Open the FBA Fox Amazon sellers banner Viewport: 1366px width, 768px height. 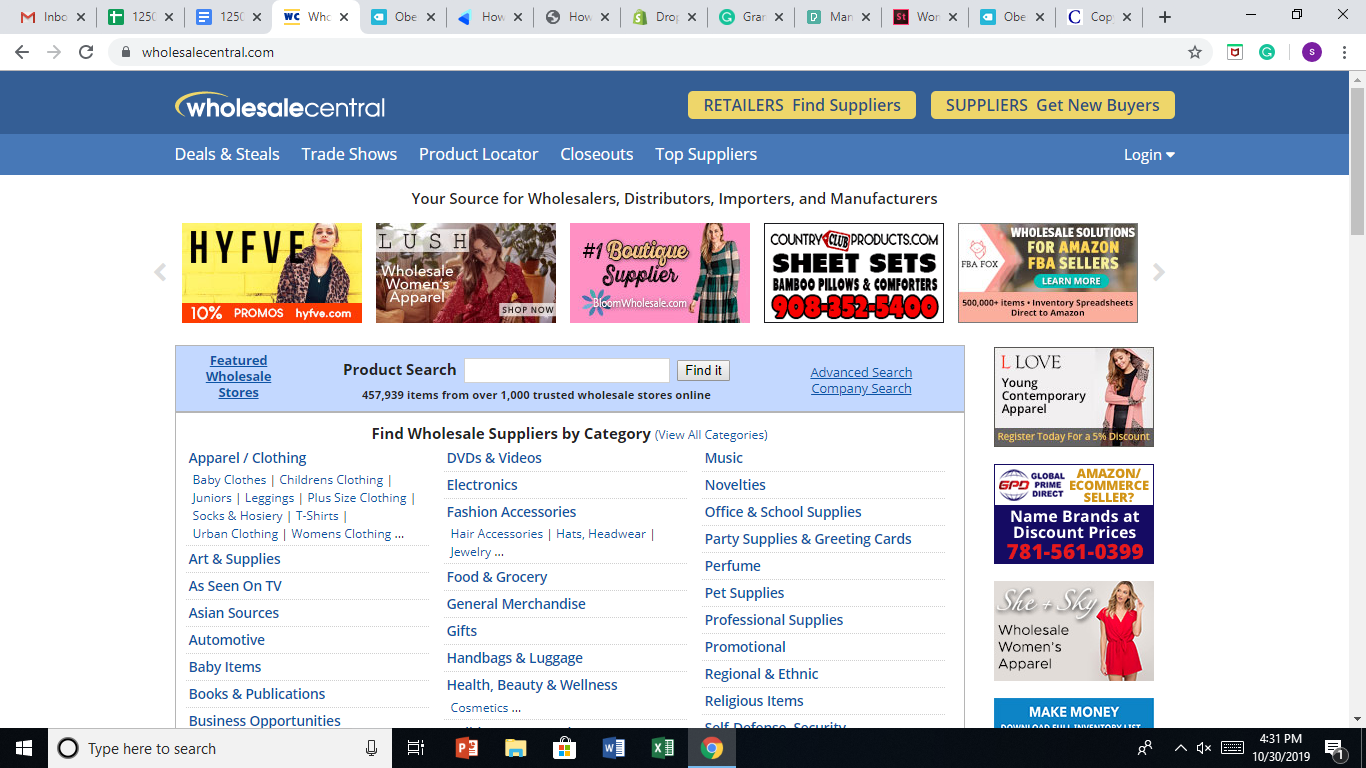point(1048,273)
